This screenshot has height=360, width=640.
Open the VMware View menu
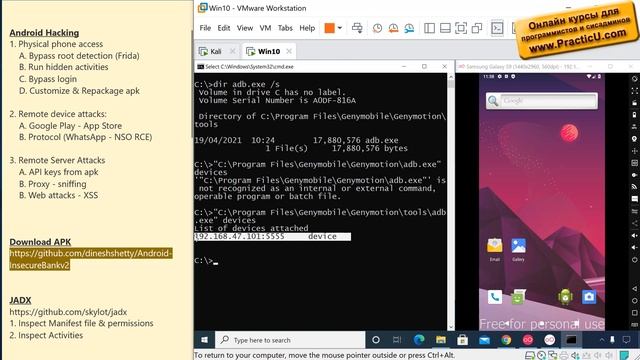pos(244,28)
